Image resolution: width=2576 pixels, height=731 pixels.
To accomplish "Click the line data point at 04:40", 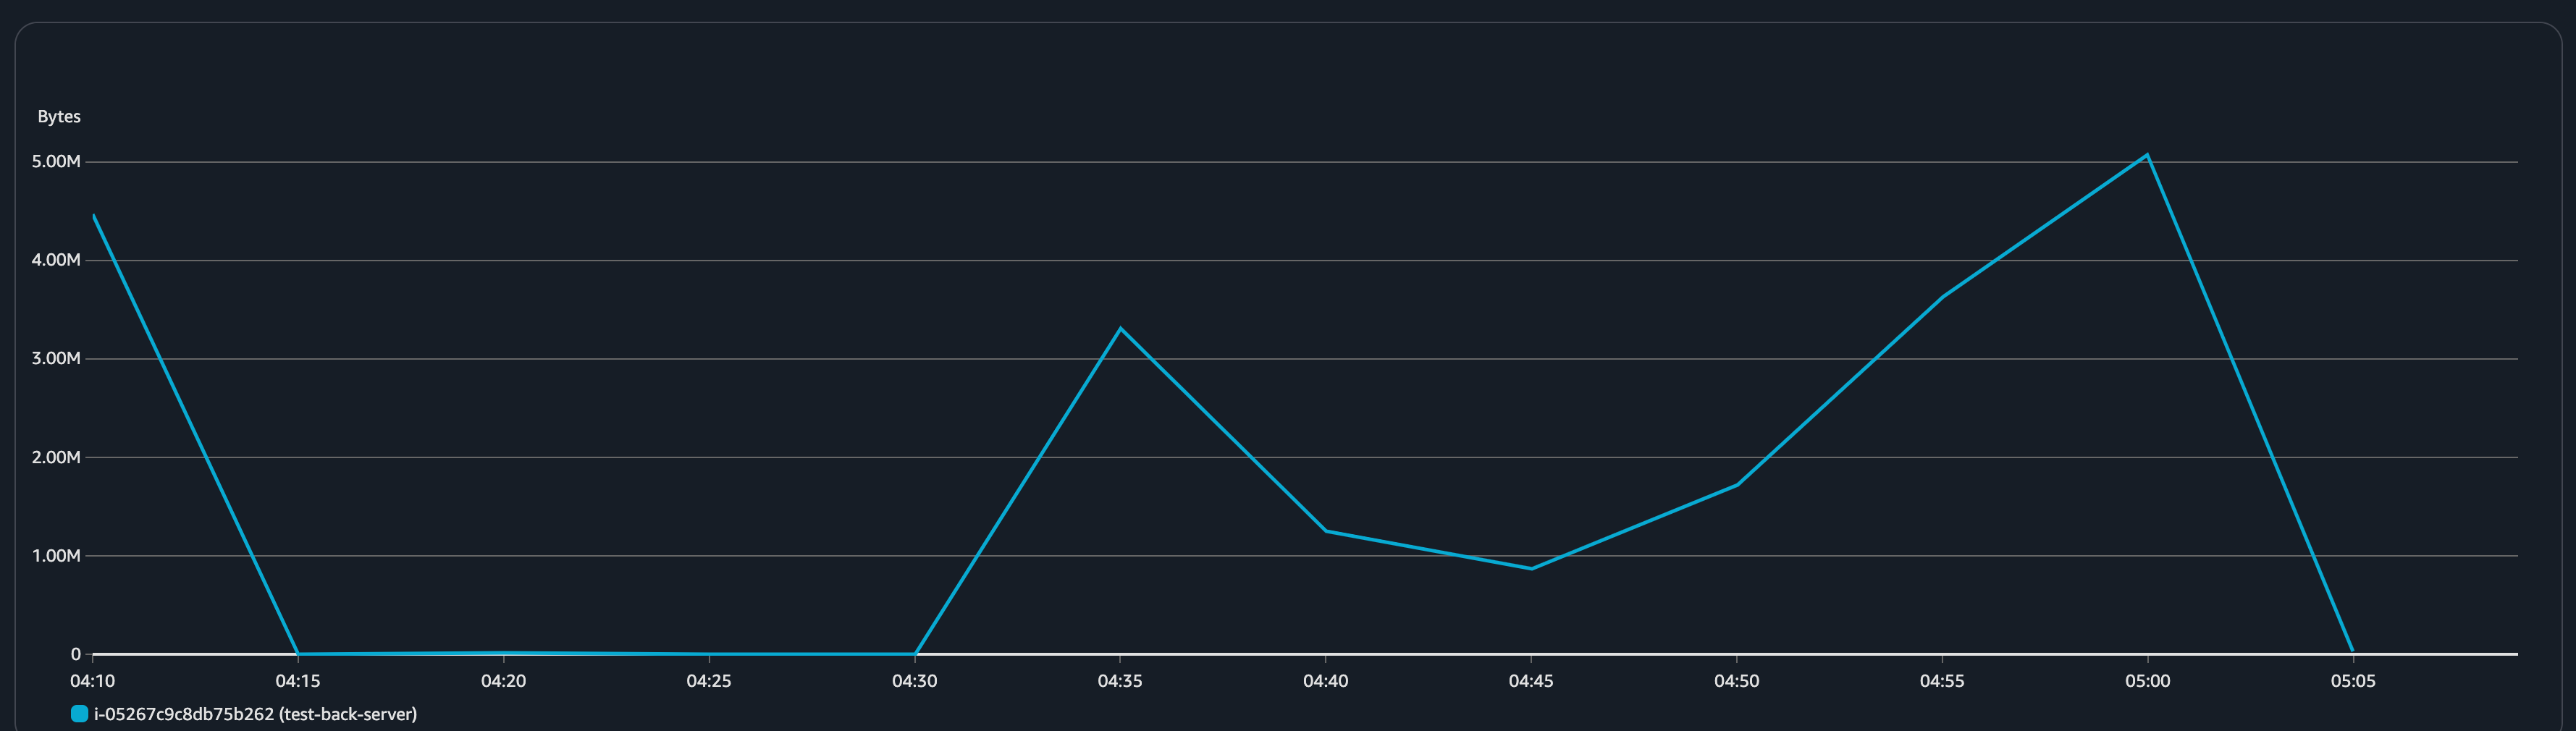I will point(1326,531).
